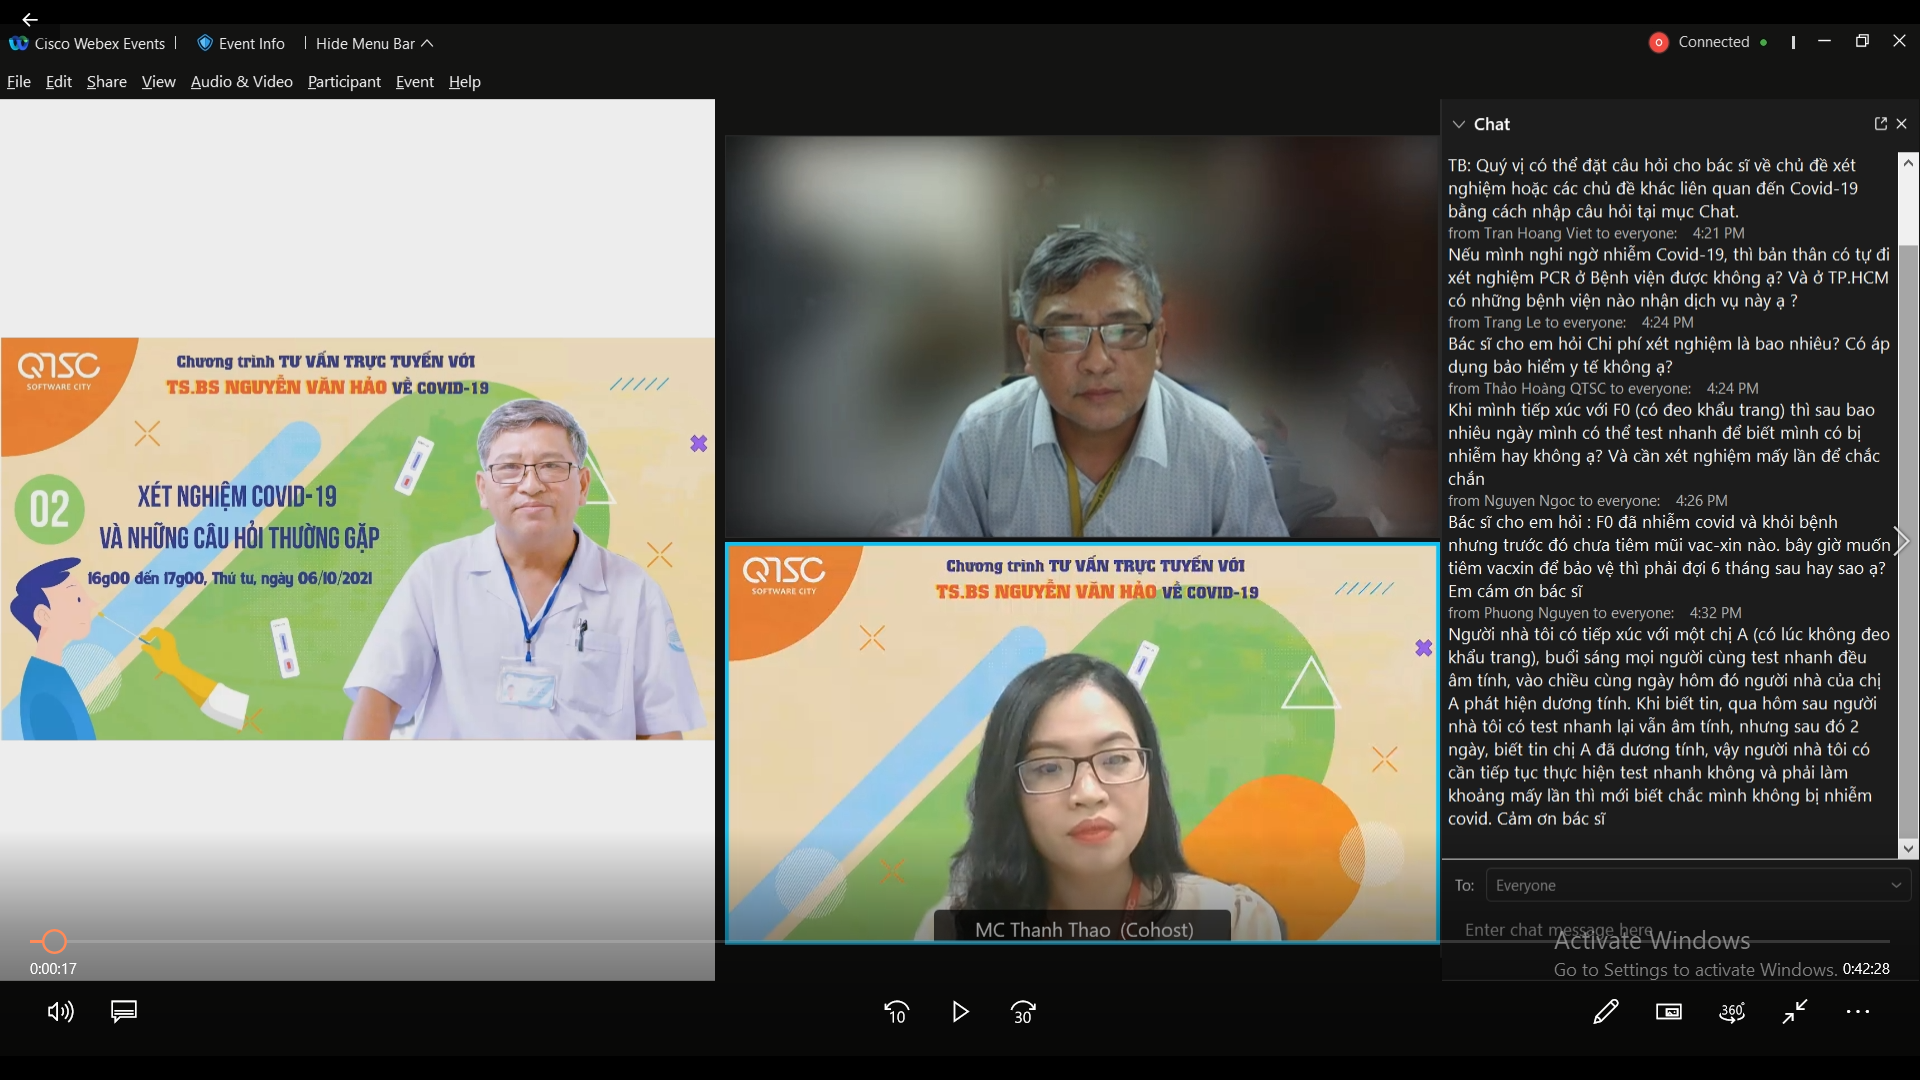Viewport: 1920px width, 1080px height.
Task: Rewind 10 seconds
Action: pyautogui.click(x=897, y=1012)
